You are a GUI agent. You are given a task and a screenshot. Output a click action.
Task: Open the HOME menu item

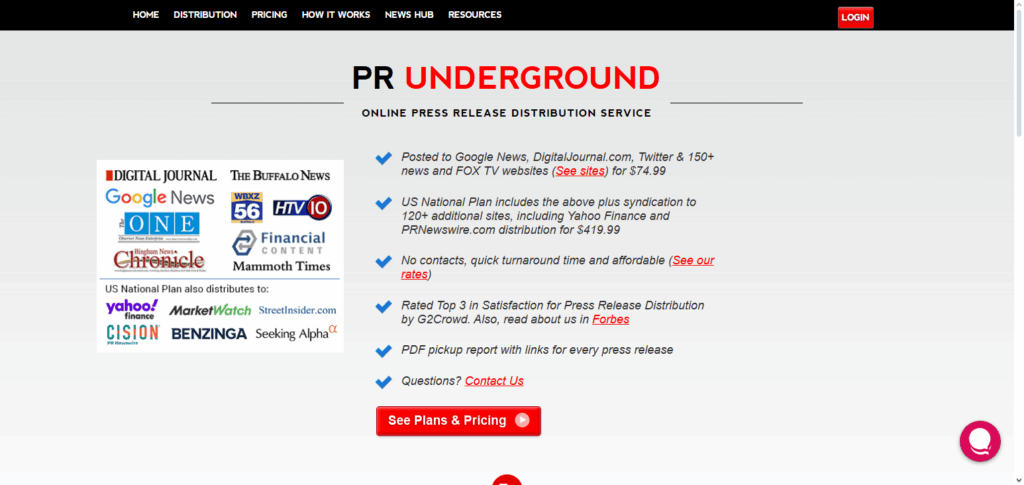146,14
